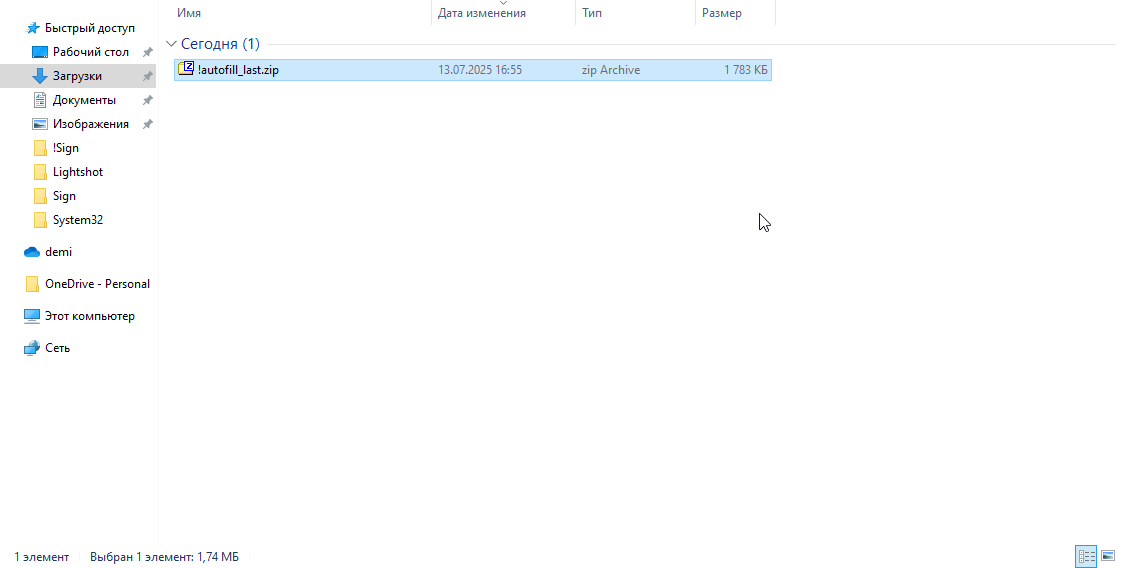Click the Сеть network icon
The width and height of the screenshot is (1123, 568).
click(x=32, y=348)
